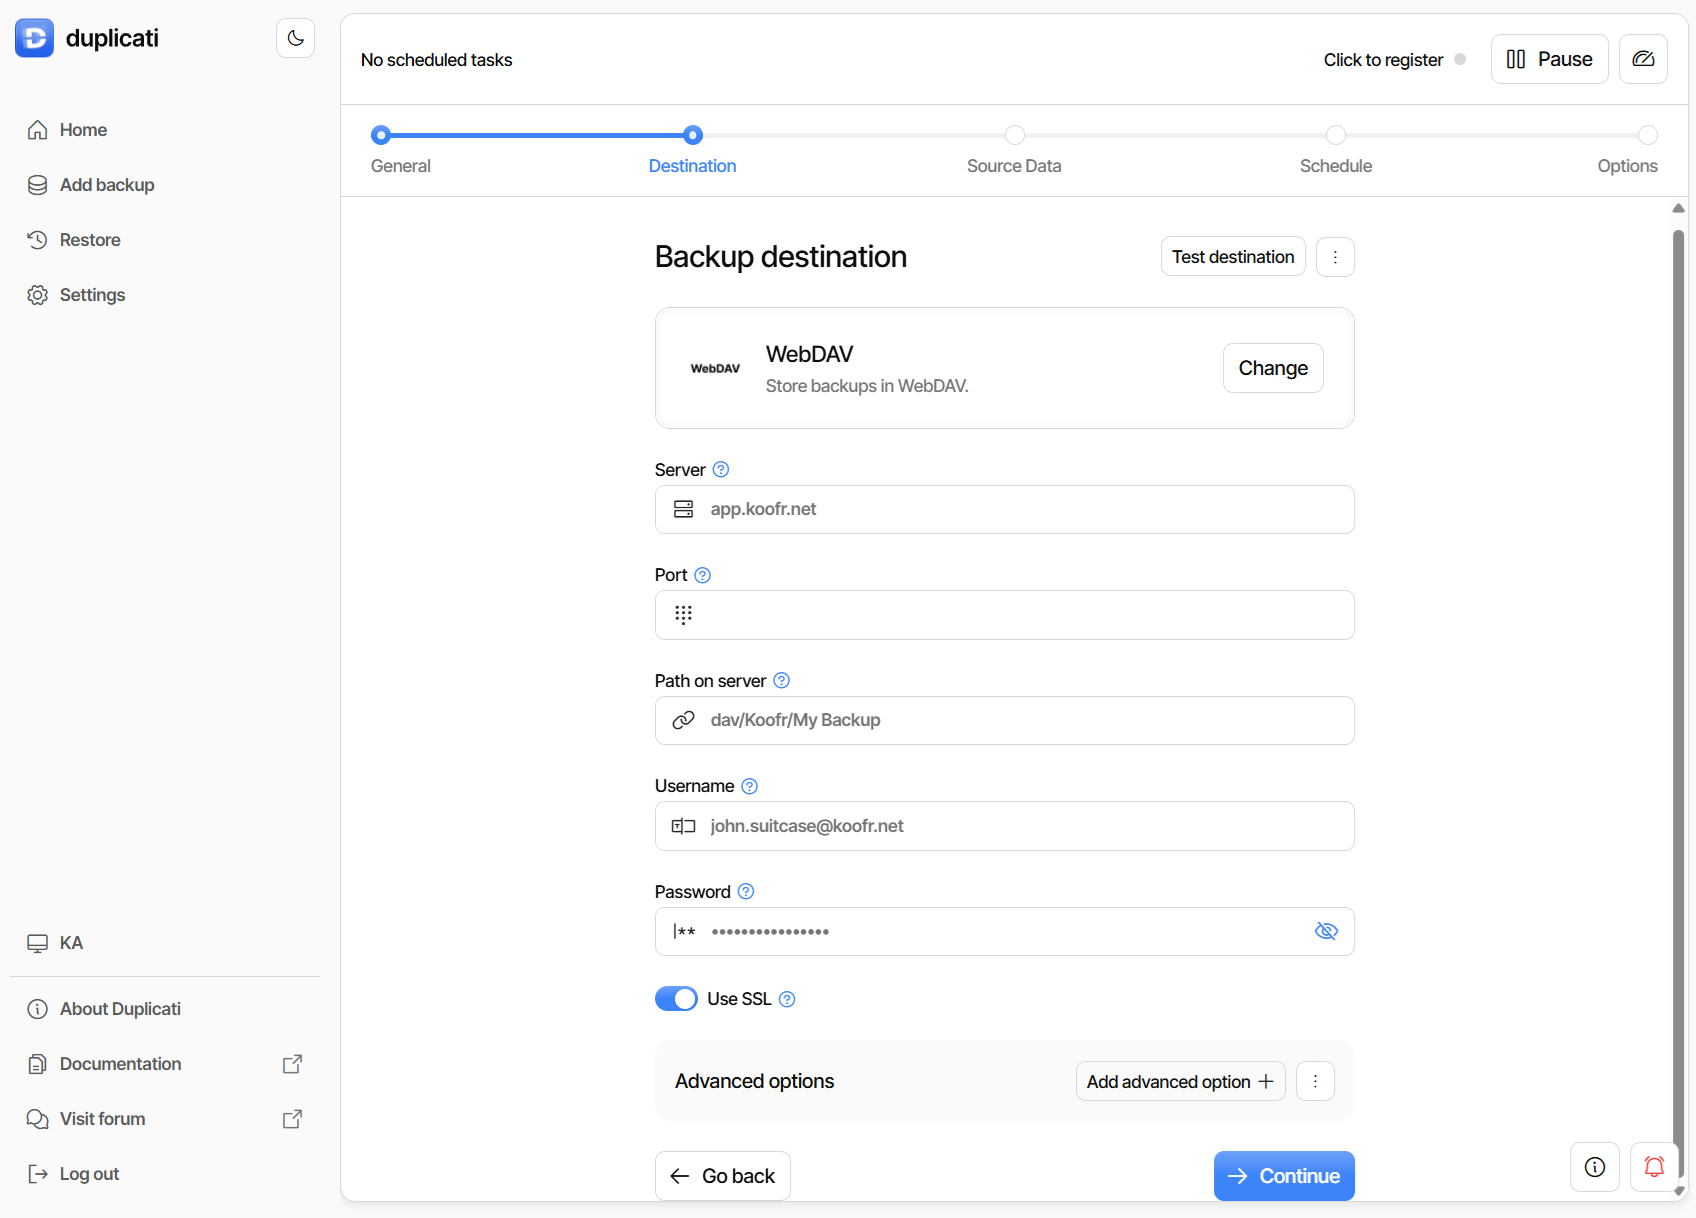Open Restore from the sidebar
The height and width of the screenshot is (1218, 1696).
pos(89,239)
